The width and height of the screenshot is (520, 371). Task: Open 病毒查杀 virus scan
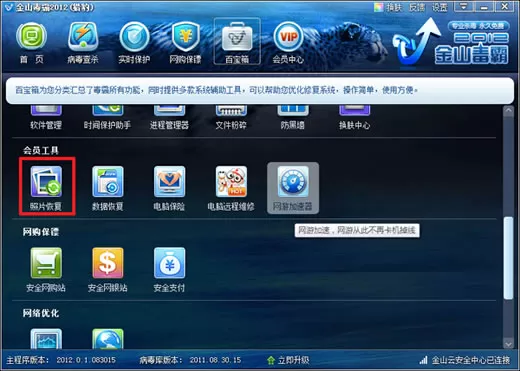point(83,43)
